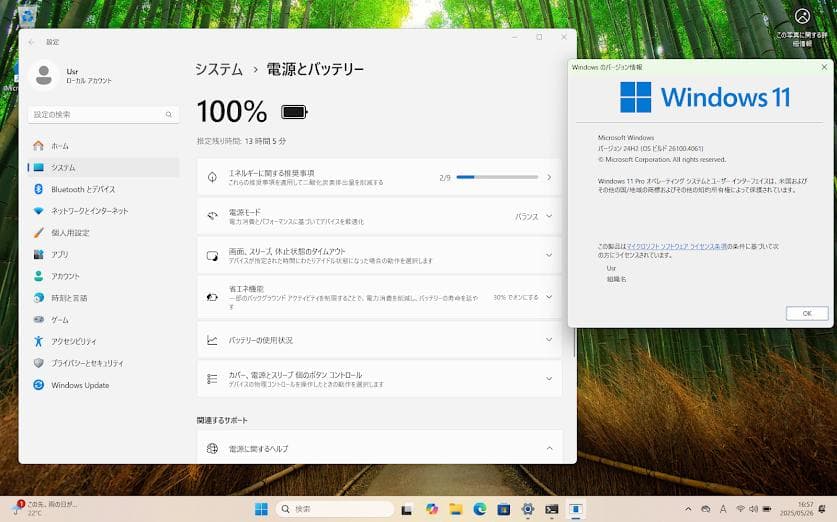
Task: Click the 省エネ機能 battery saver icon
Action: coord(212,297)
